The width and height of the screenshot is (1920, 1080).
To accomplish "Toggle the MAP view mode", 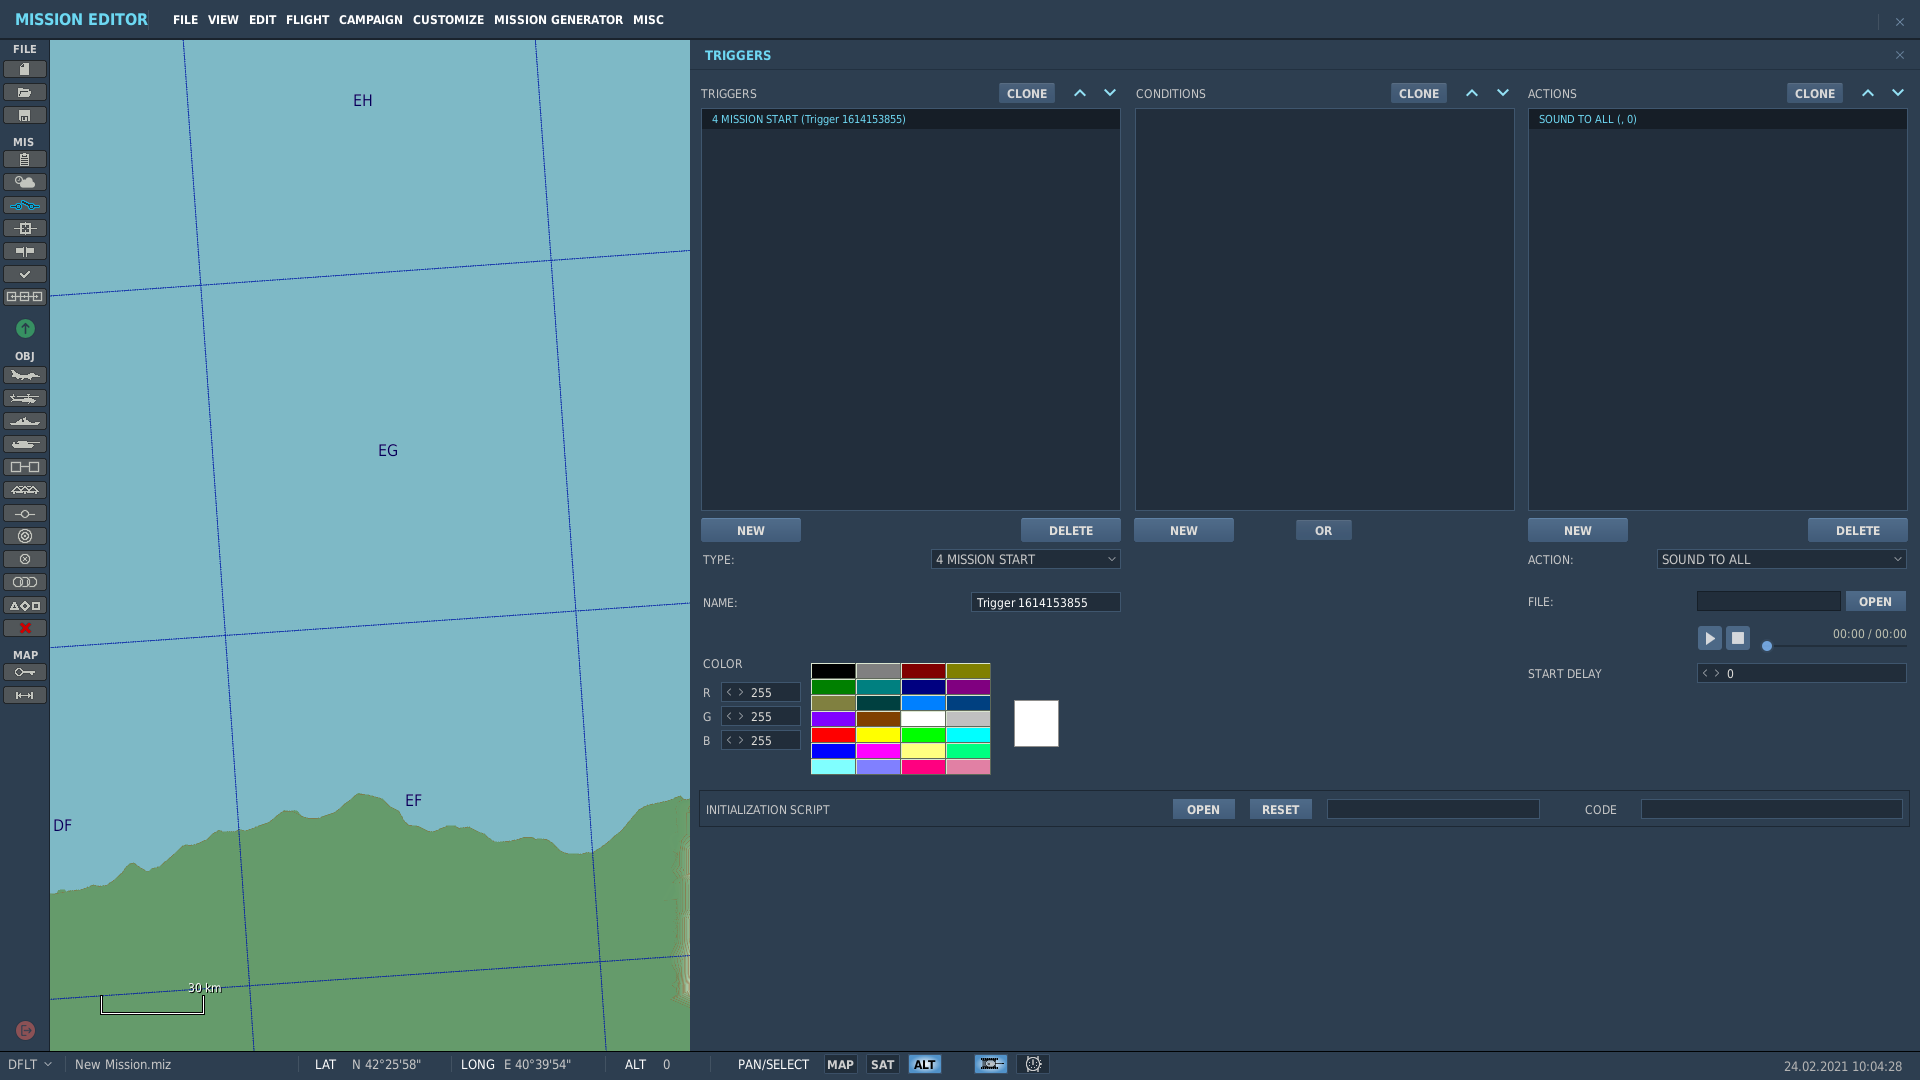I will tap(840, 1064).
